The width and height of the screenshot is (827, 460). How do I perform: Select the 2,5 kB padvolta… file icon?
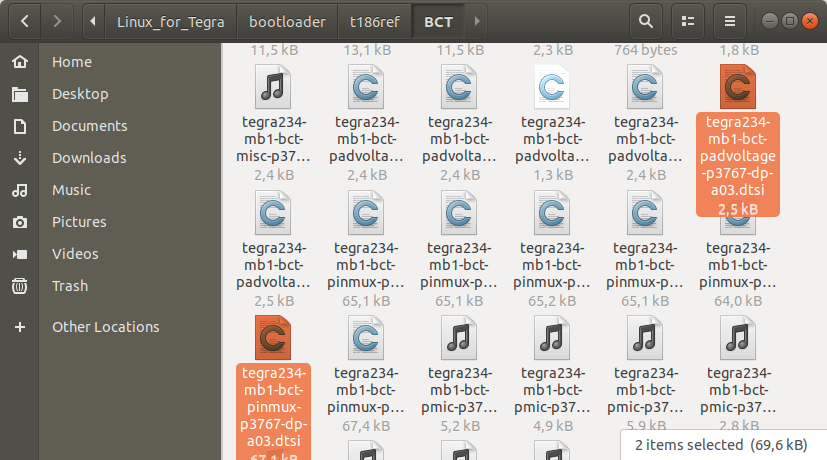[273, 213]
